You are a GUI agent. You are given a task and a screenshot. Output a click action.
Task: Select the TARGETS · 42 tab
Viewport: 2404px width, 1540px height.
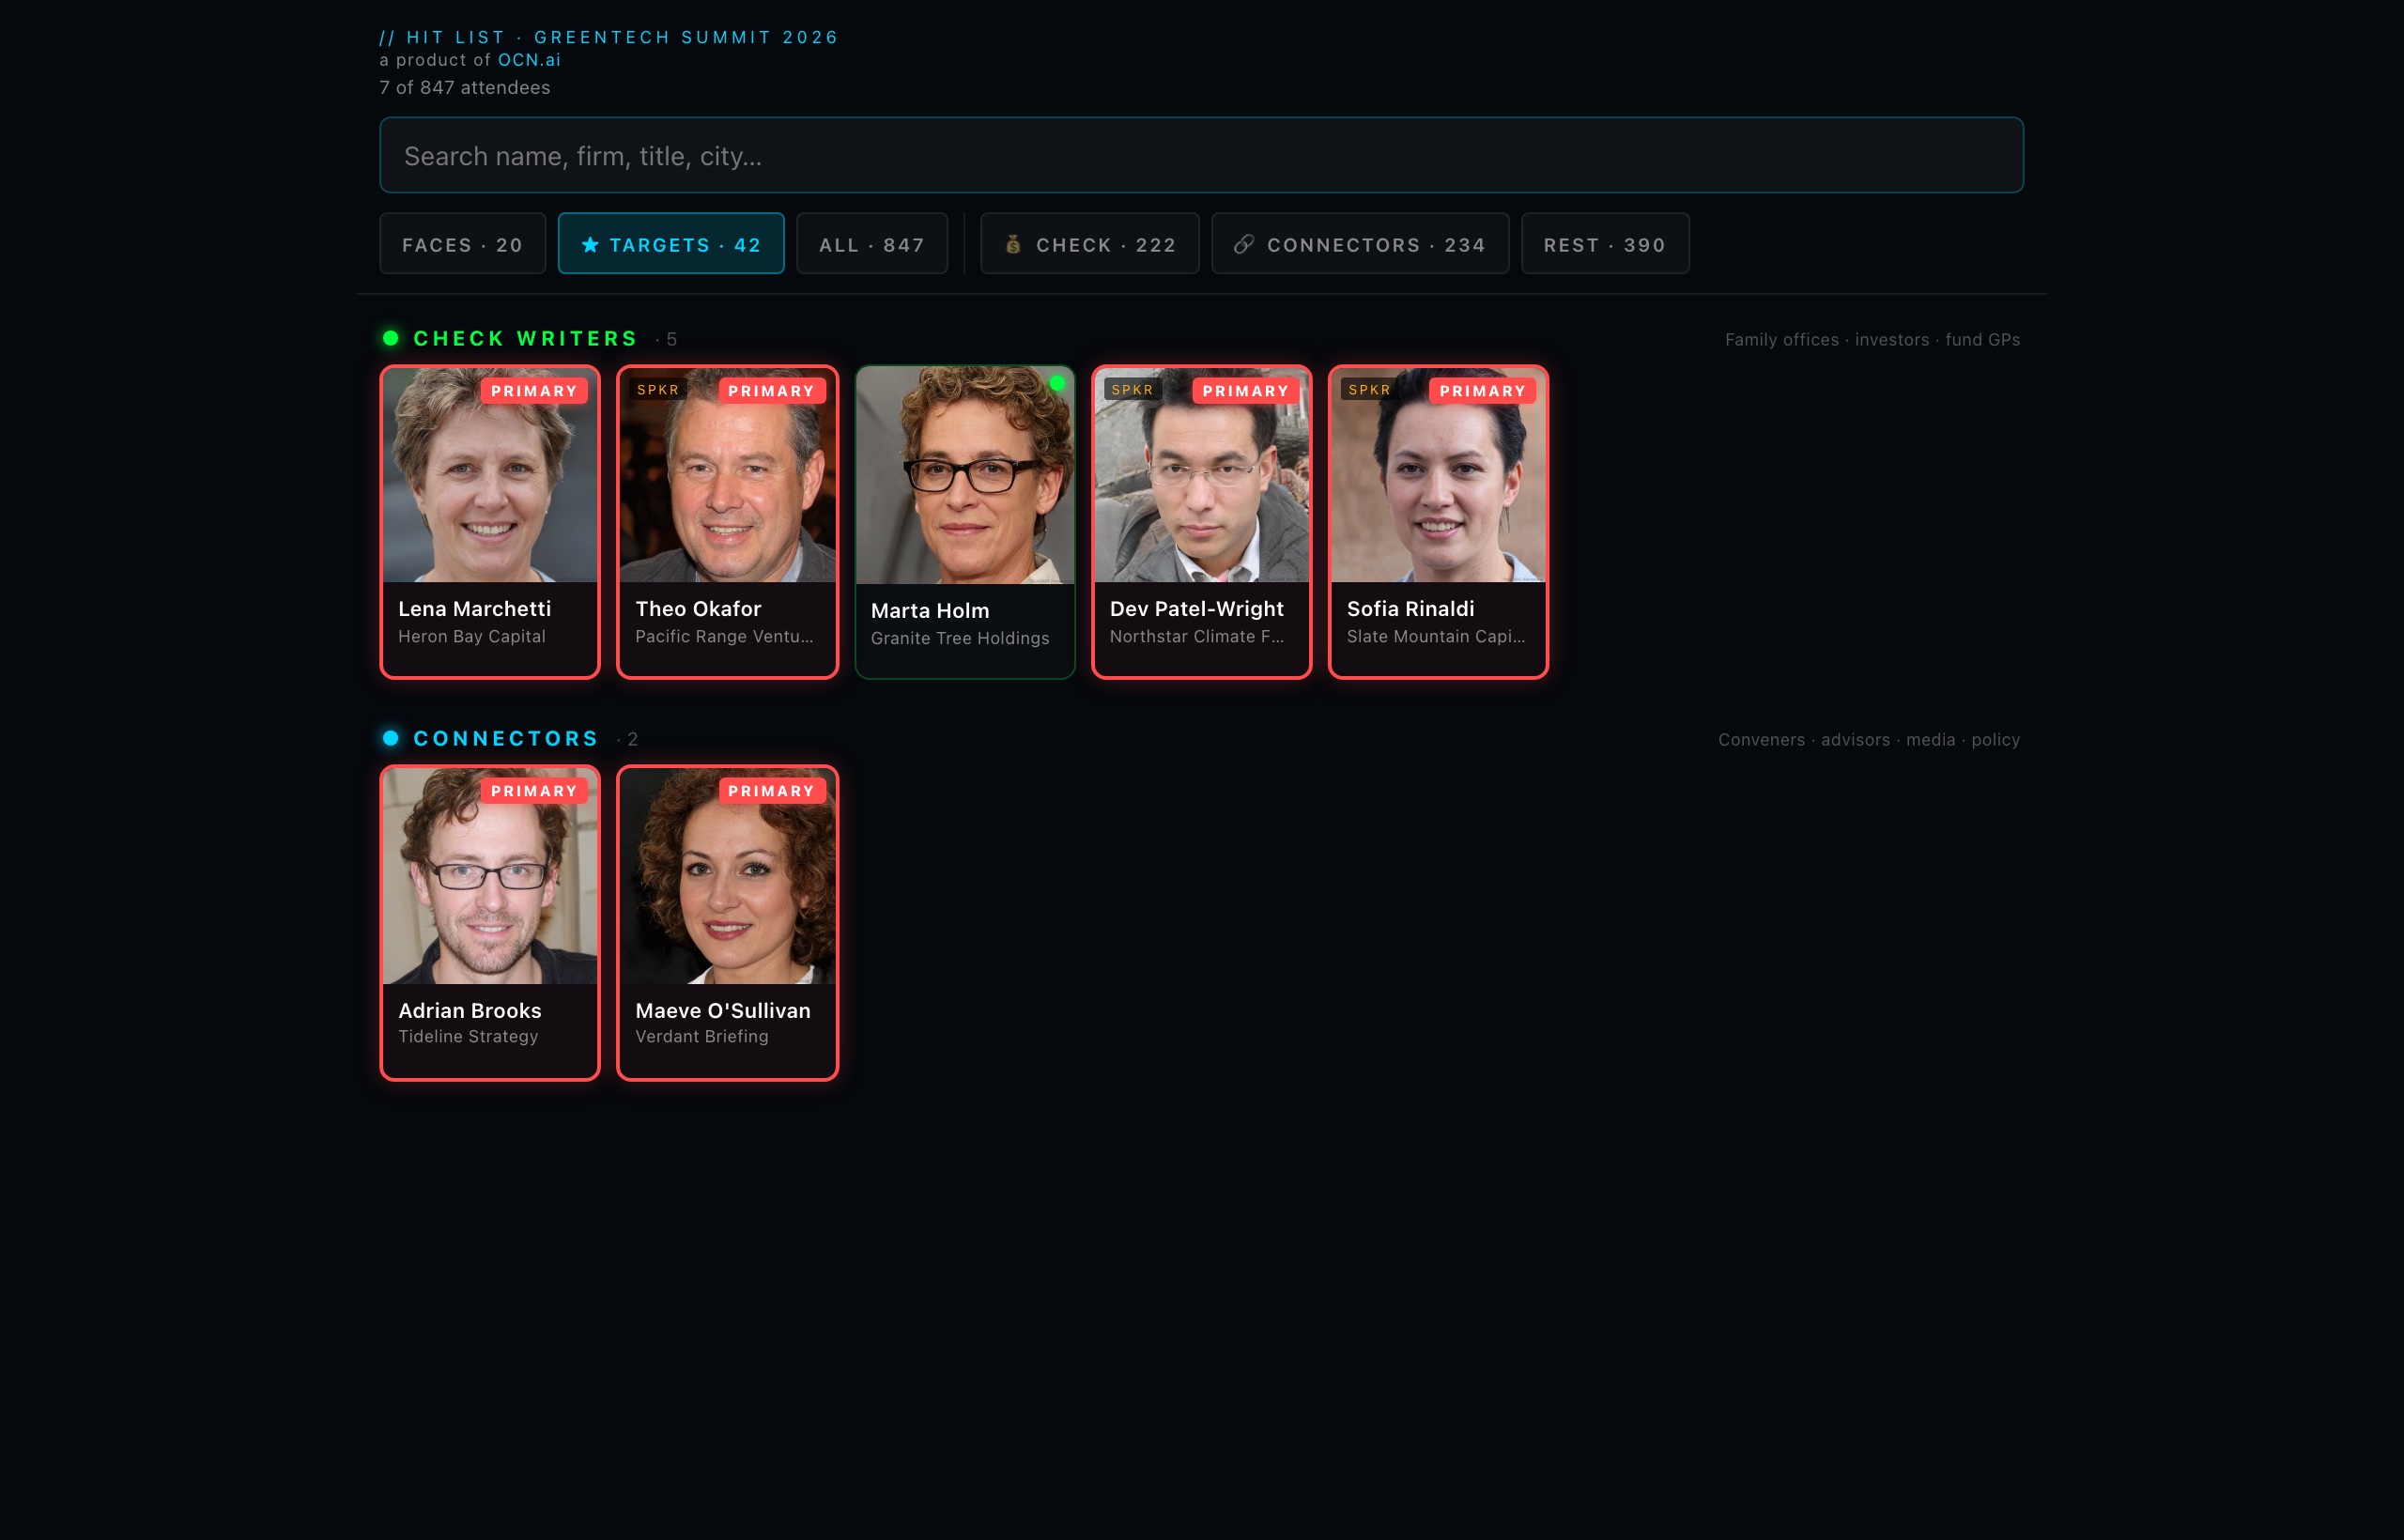671,244
